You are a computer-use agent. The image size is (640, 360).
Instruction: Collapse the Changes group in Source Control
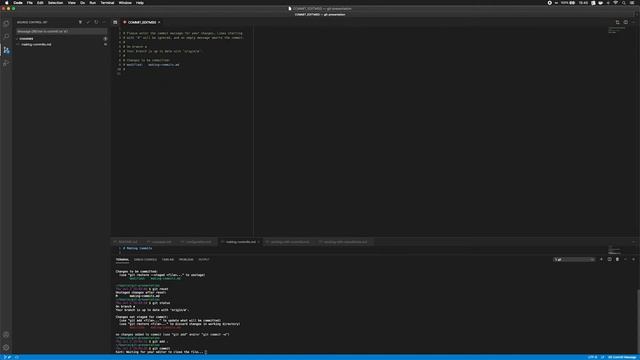26,39
